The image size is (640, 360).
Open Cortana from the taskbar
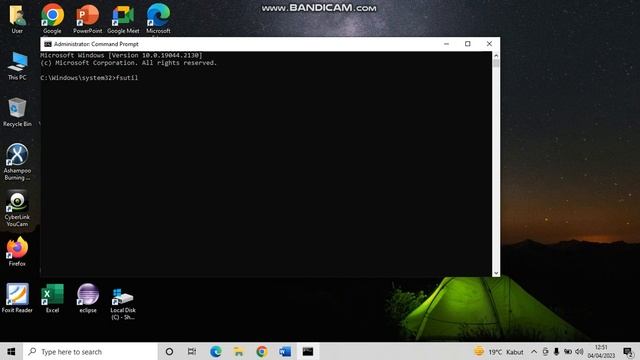click(169, 351)
